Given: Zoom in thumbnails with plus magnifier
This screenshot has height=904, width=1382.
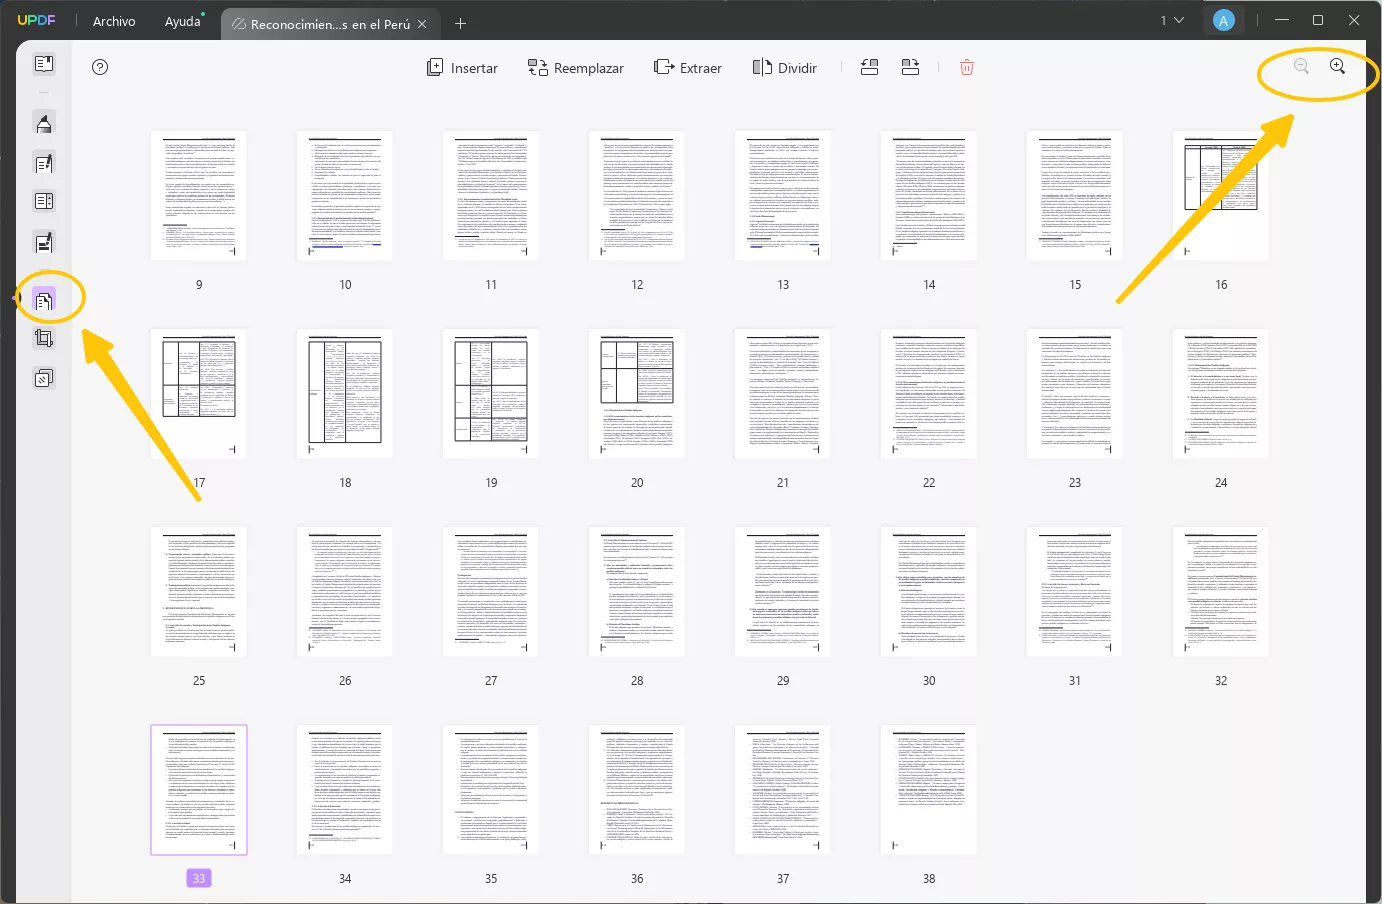Looking at the screenshot, I should click(x=1338, y=66).
